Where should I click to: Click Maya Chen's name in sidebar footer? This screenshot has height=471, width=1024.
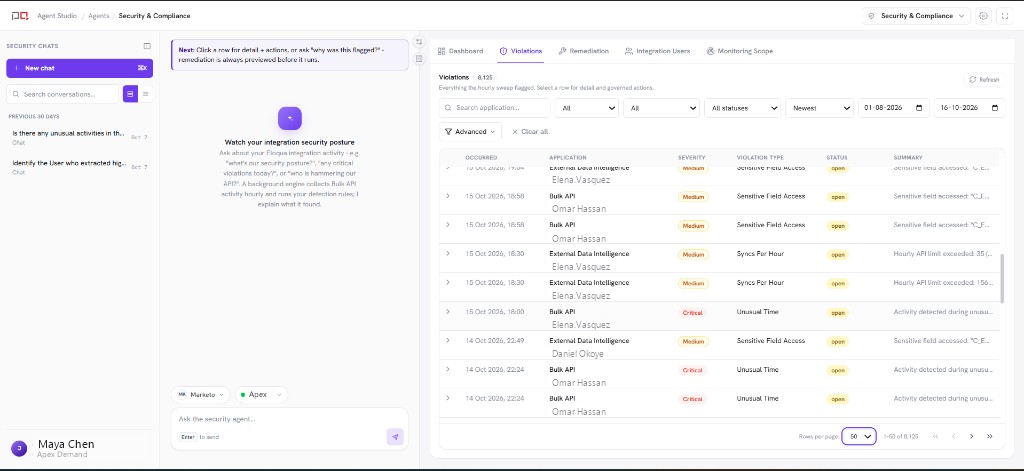(x=66, y=444)
